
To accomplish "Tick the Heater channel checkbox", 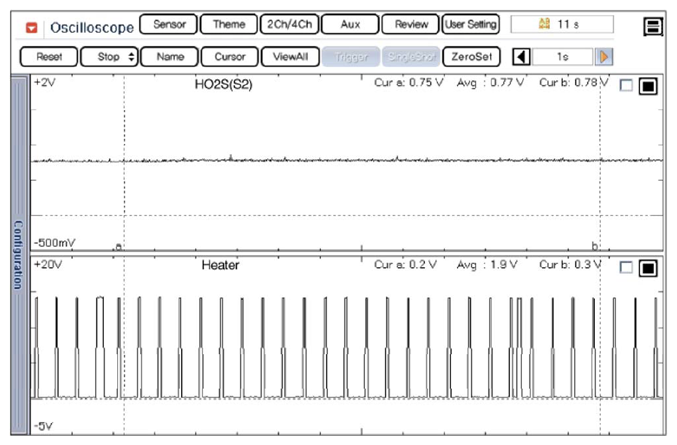I will [x=626, y=268].
